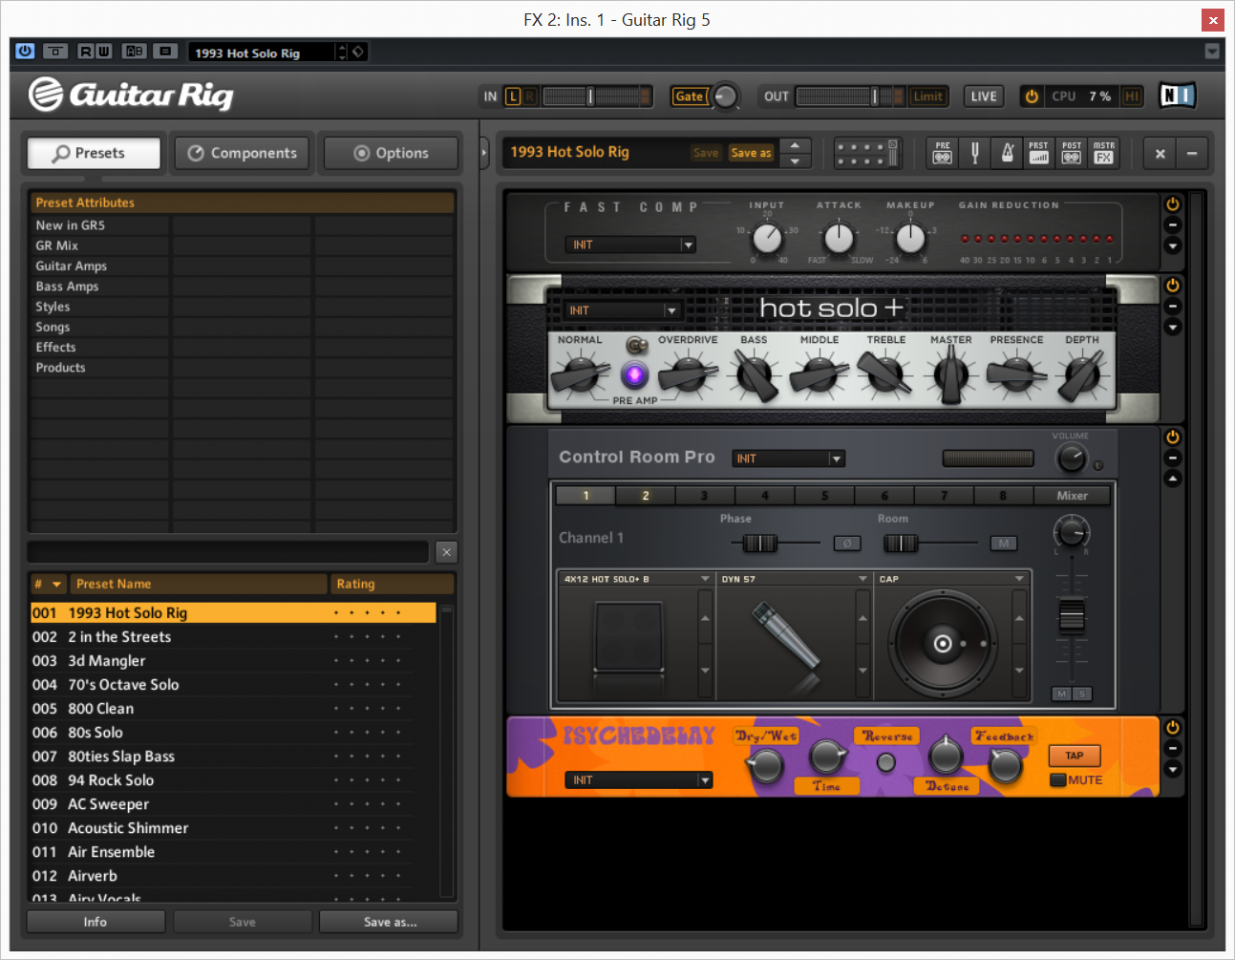
Task: Collapse all rack modules with minus icon
Action: (1192, 153)
